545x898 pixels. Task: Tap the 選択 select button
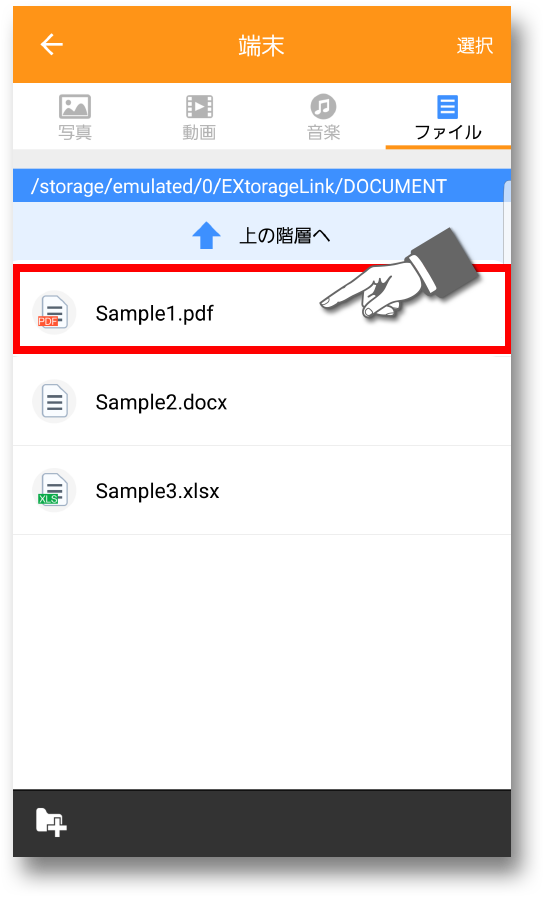pyautogui.click(x=475, y=45)
